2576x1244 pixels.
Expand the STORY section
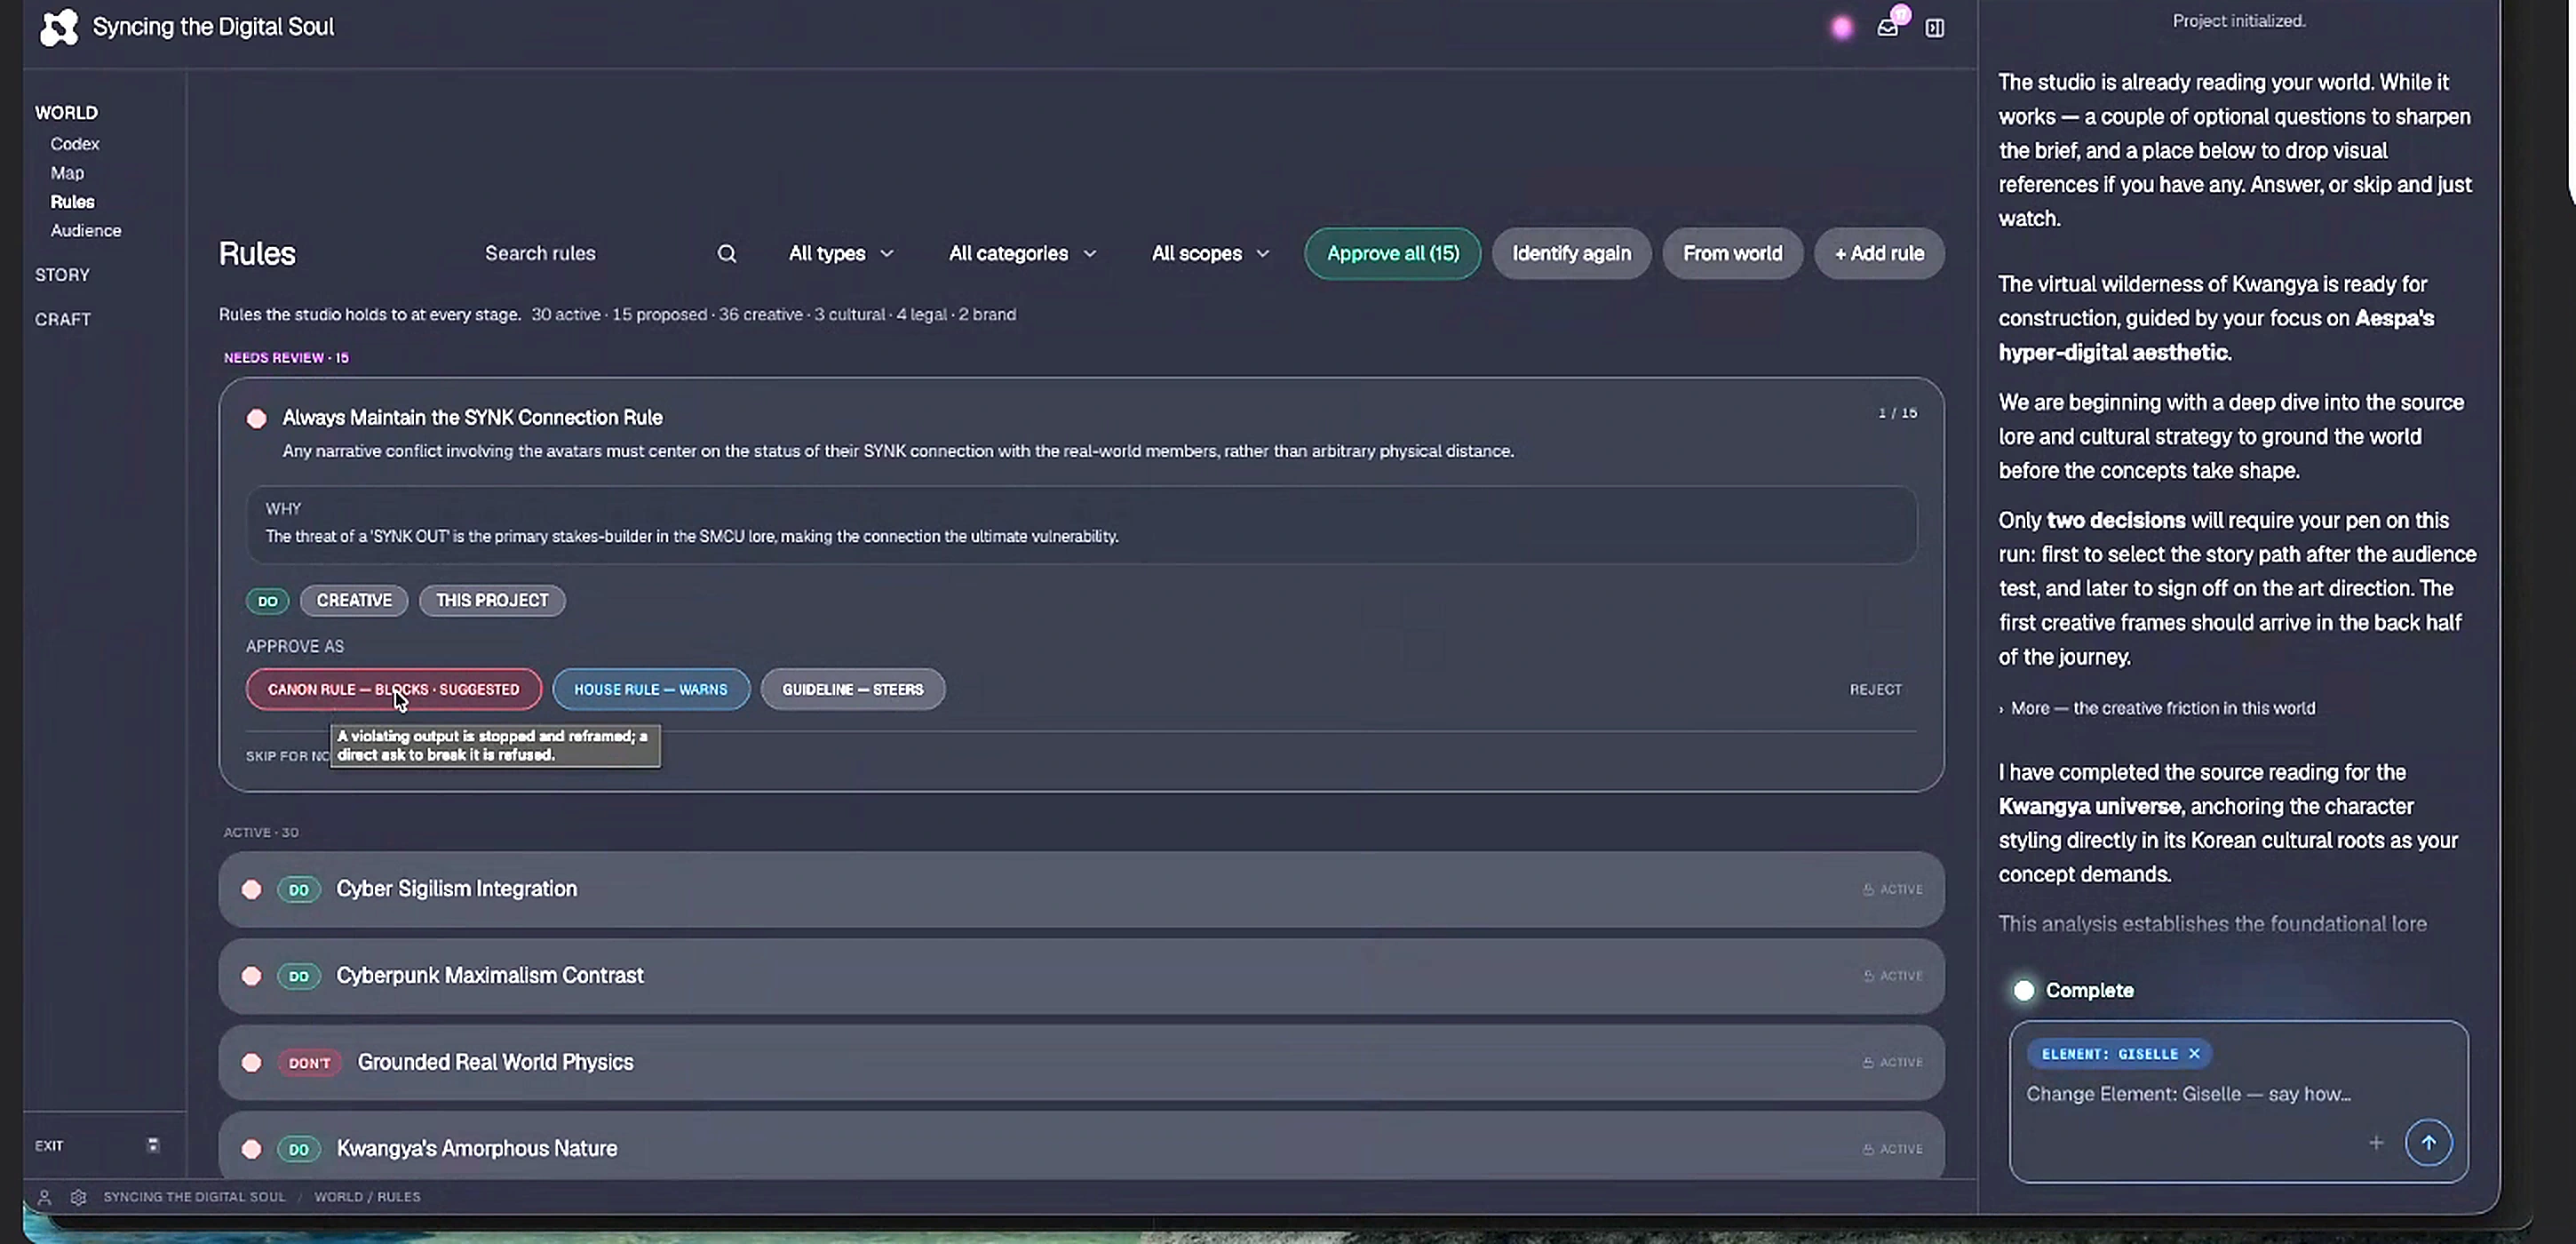point(62,275)
